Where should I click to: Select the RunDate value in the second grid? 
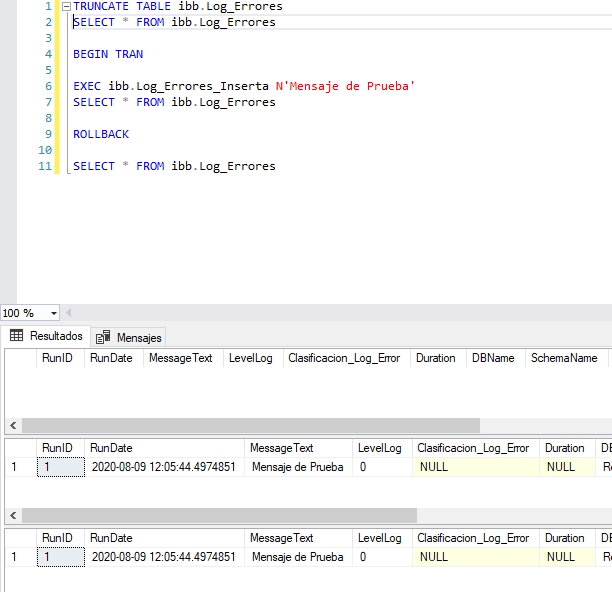(164, 467)
